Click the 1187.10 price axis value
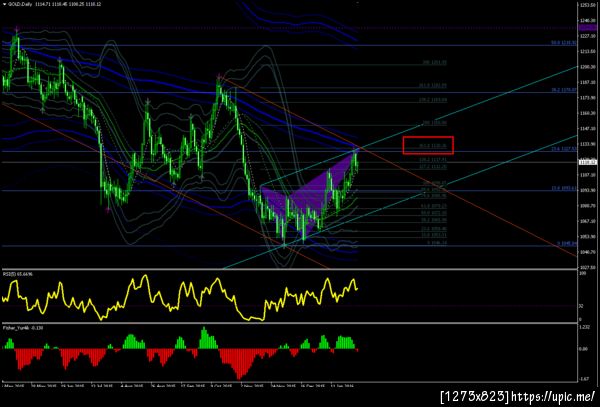Viewport: 600px width, 407px height. [x=587, y=82]
